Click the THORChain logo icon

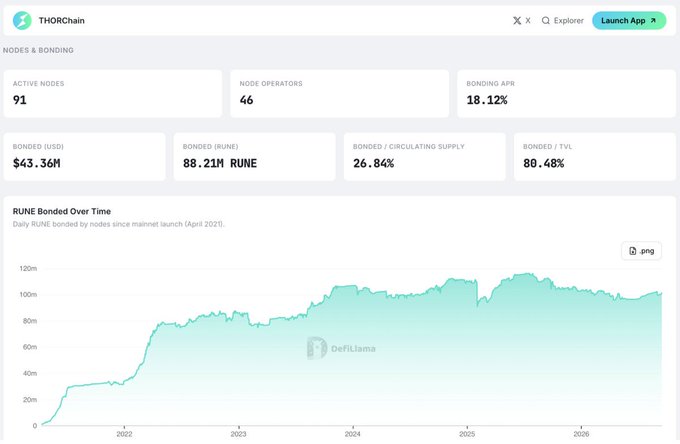(22, 20)
